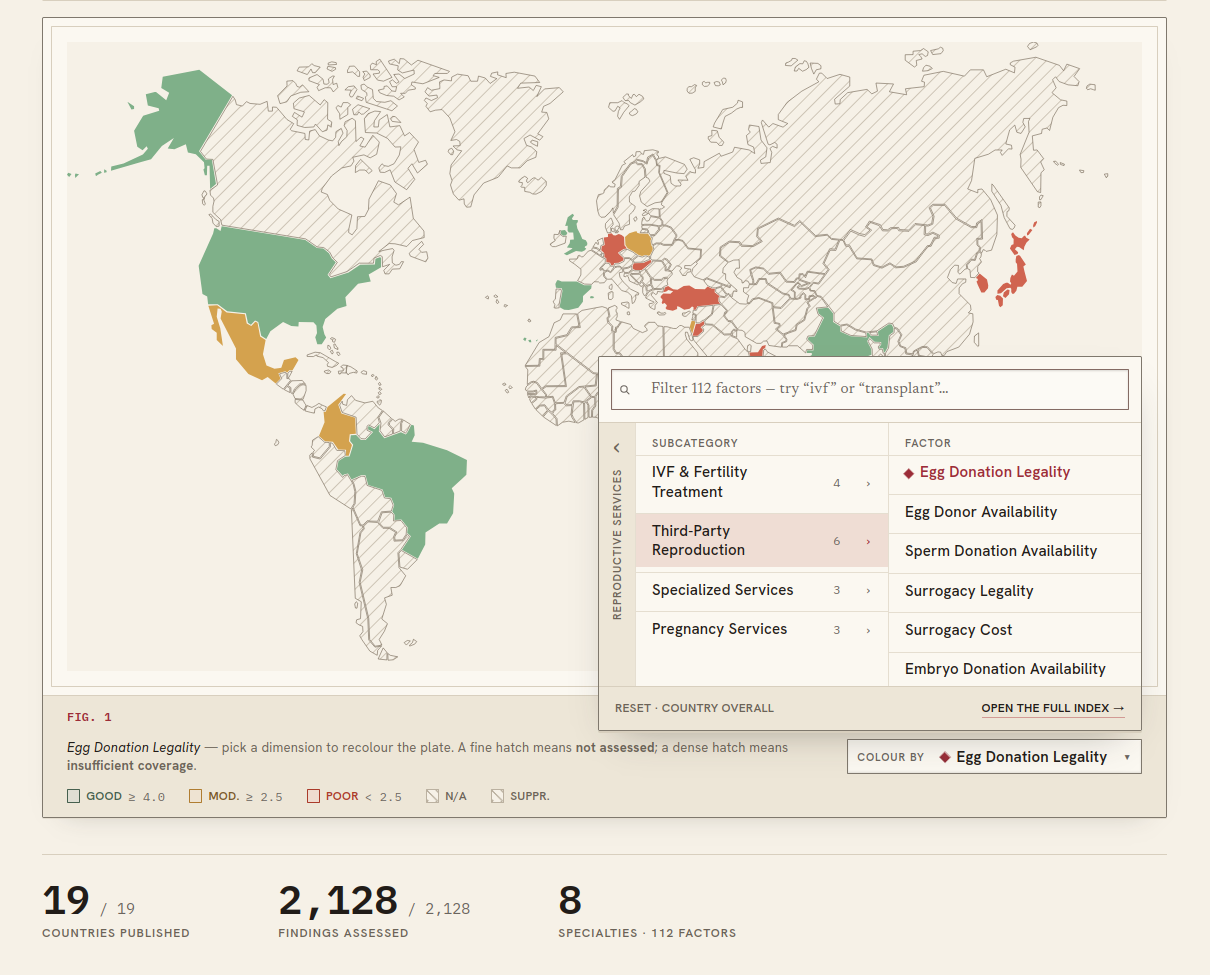The width and height of the screenshot is (1210, 975).
Task: Choose the Surrogacy Cost factor
Action: tap(1014, 631)
